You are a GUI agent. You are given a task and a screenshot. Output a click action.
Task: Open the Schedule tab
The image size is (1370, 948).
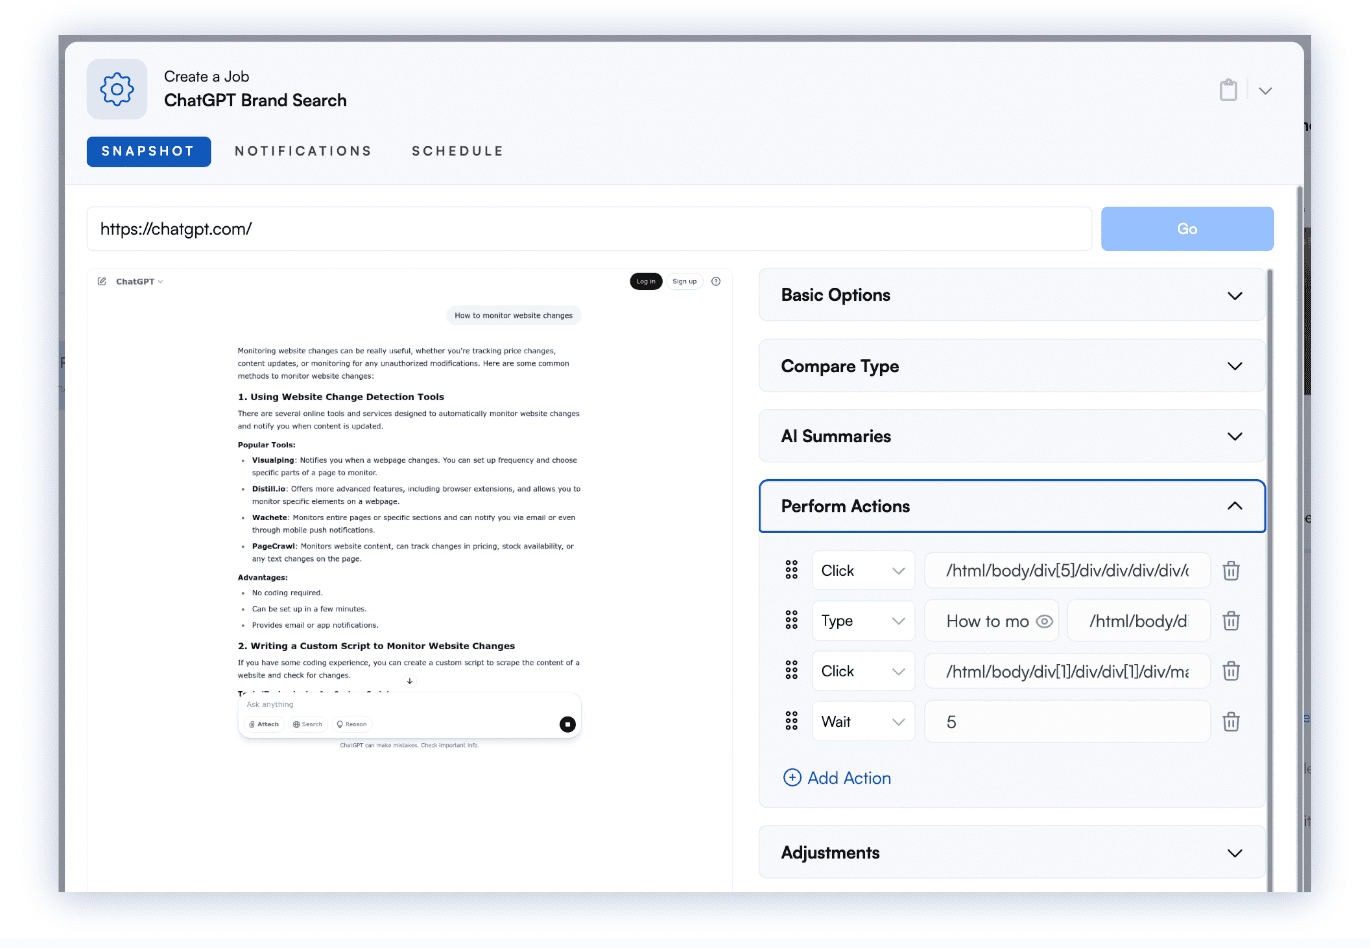(x=457, y=151)
